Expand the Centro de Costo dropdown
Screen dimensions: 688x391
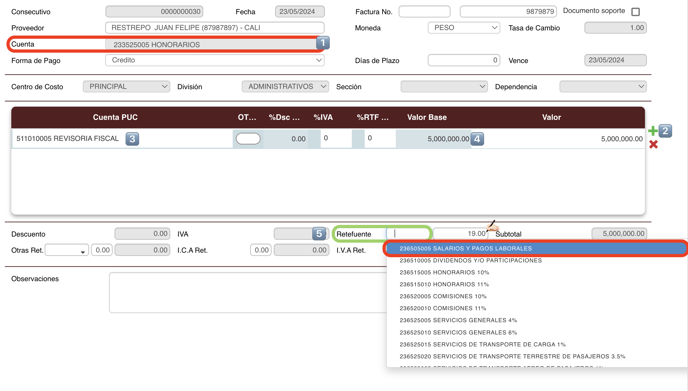click(x=126, y=86)
